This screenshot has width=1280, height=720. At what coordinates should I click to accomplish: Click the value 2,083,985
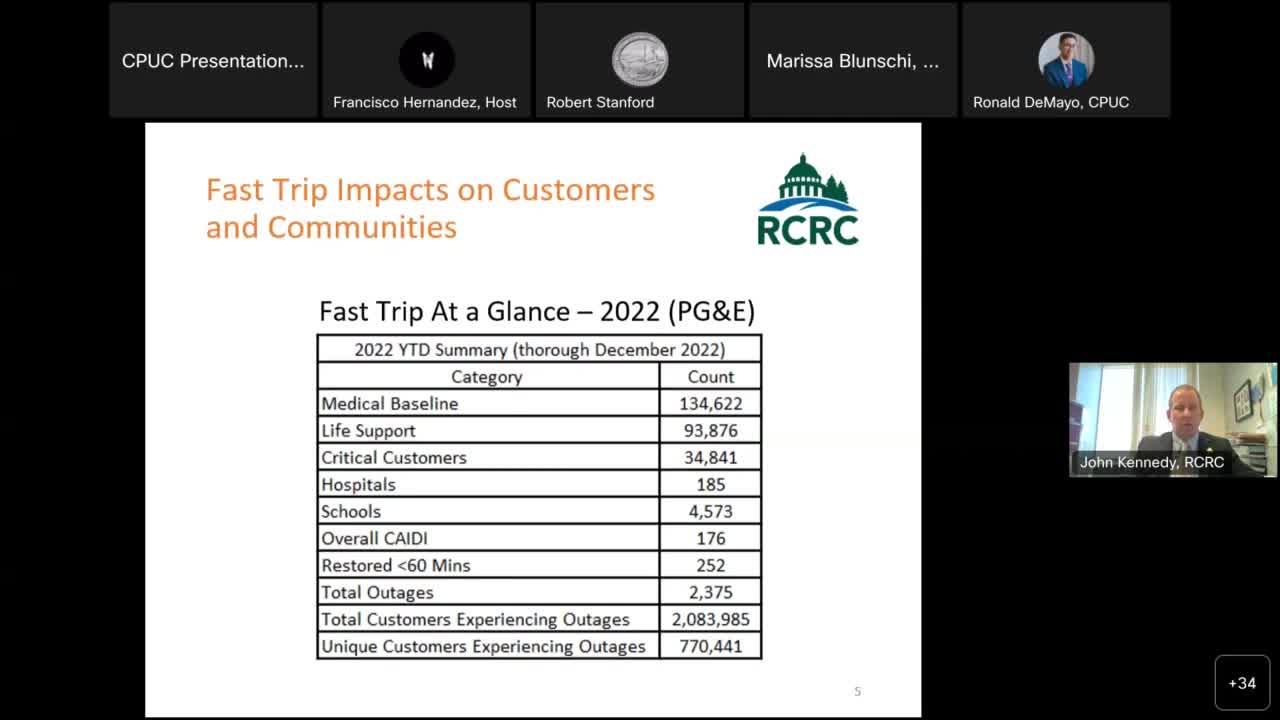pos(711,620)
